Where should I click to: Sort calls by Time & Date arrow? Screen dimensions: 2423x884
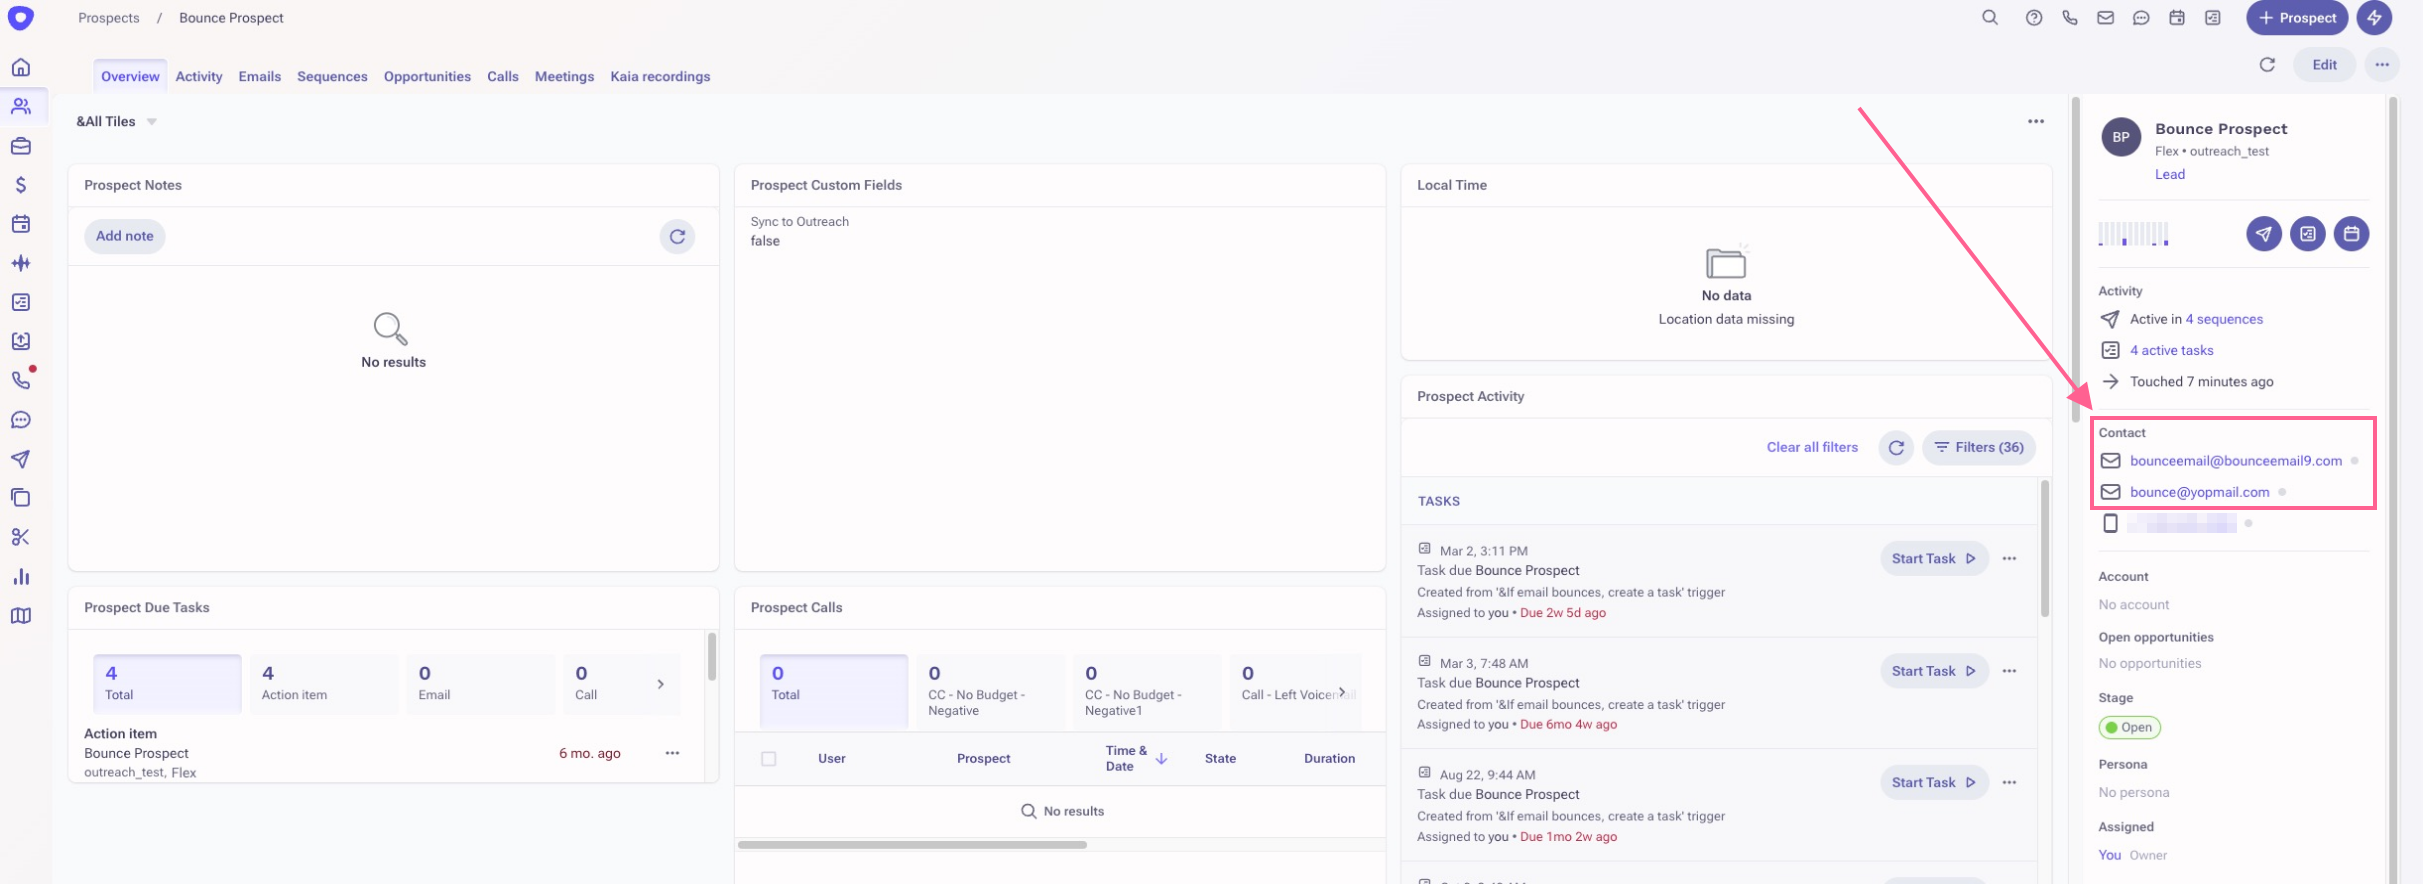coord(1161,759)
